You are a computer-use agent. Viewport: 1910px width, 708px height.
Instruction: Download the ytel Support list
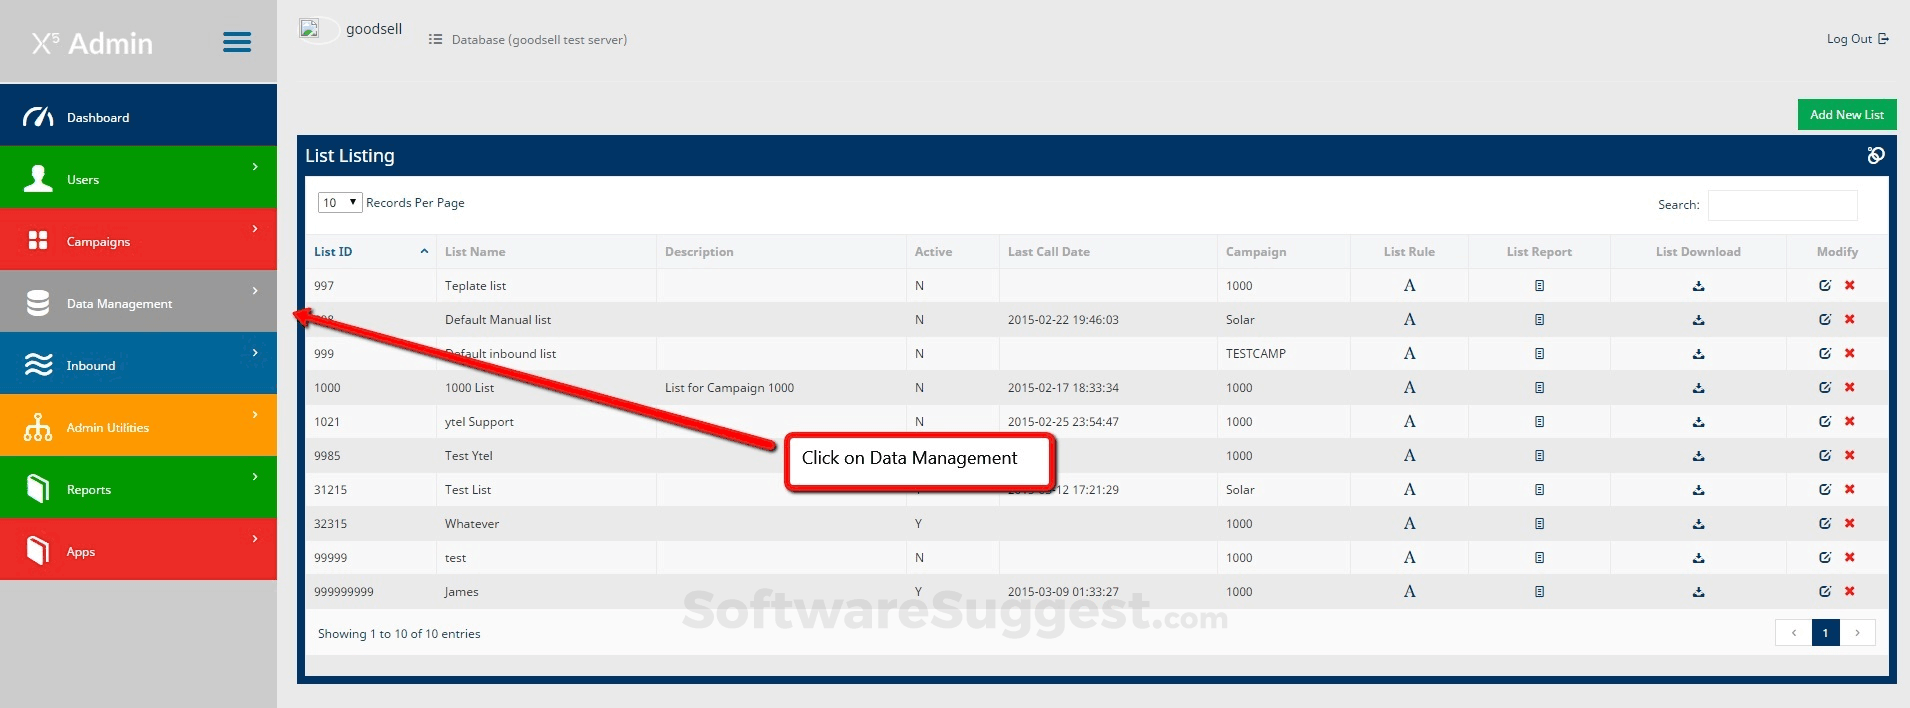(x=1698, y=422)
